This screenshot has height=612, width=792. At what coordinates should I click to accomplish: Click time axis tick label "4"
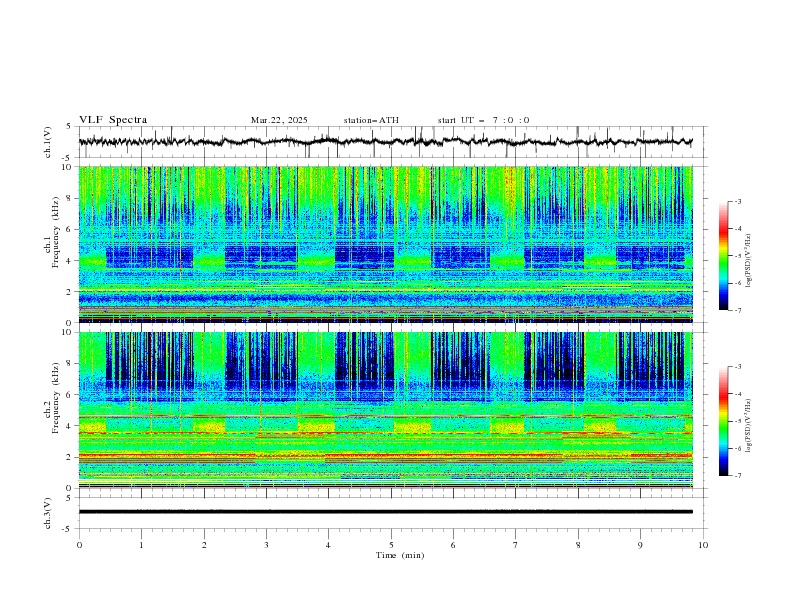[328, 545]
